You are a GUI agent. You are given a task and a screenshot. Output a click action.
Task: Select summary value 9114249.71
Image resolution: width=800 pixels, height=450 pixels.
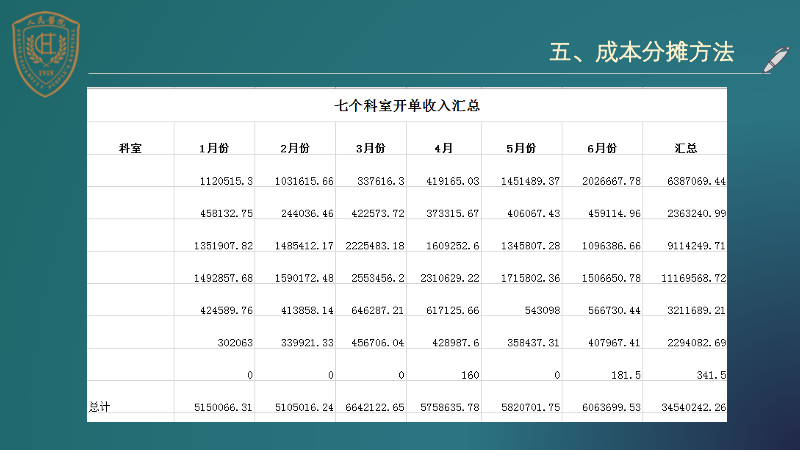696,246
